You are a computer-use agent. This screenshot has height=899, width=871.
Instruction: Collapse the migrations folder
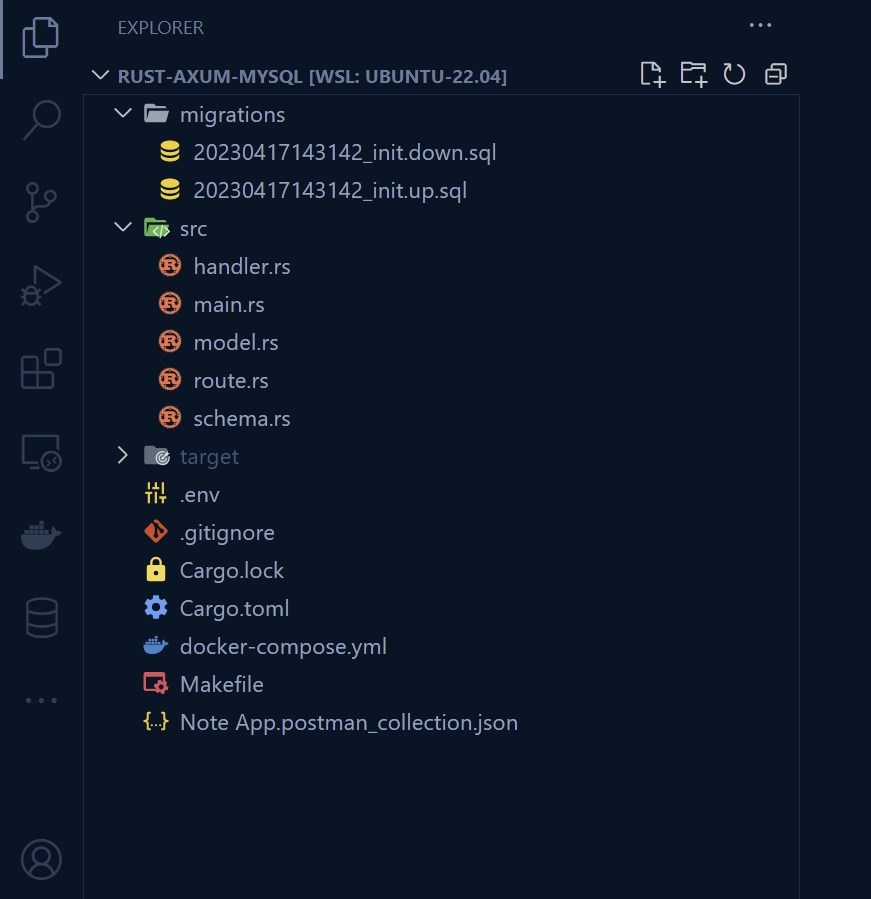122,114
